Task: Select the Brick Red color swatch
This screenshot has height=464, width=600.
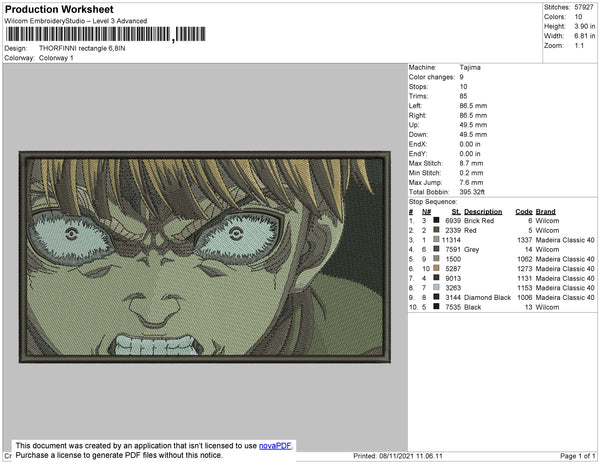Action: pyautogui.click(x=436, y=221)
